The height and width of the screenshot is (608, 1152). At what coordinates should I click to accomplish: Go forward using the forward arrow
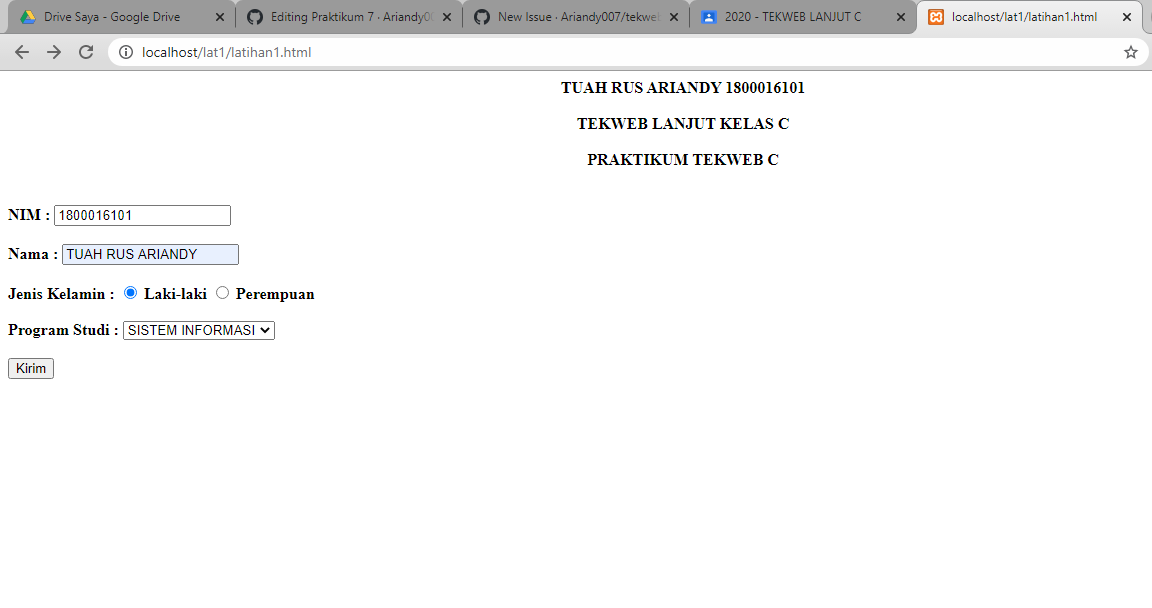(54, 52)
